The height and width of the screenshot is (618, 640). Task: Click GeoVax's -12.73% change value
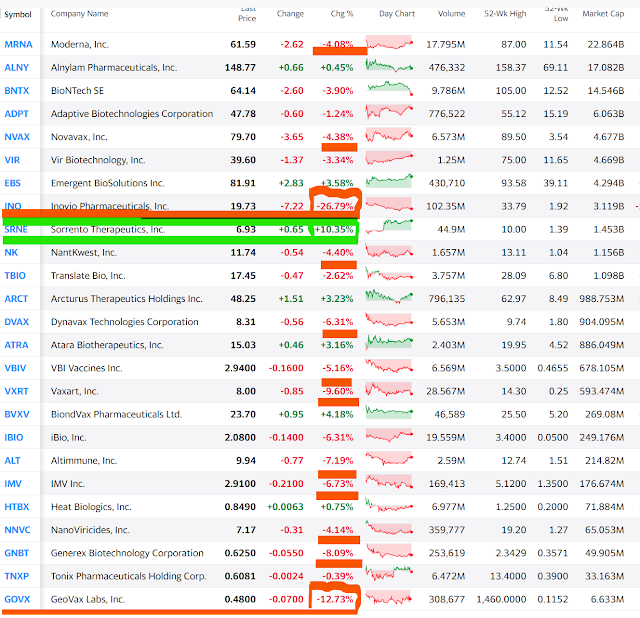point(335,599)
